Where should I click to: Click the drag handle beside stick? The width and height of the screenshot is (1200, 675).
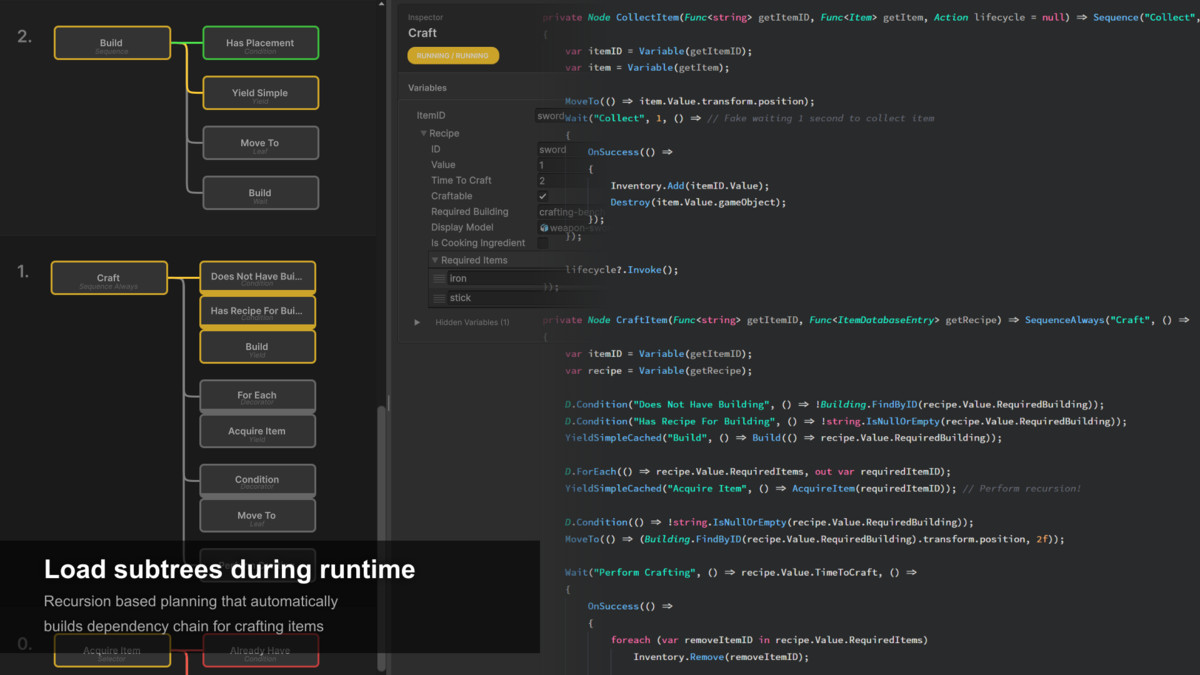pos(437,296)
